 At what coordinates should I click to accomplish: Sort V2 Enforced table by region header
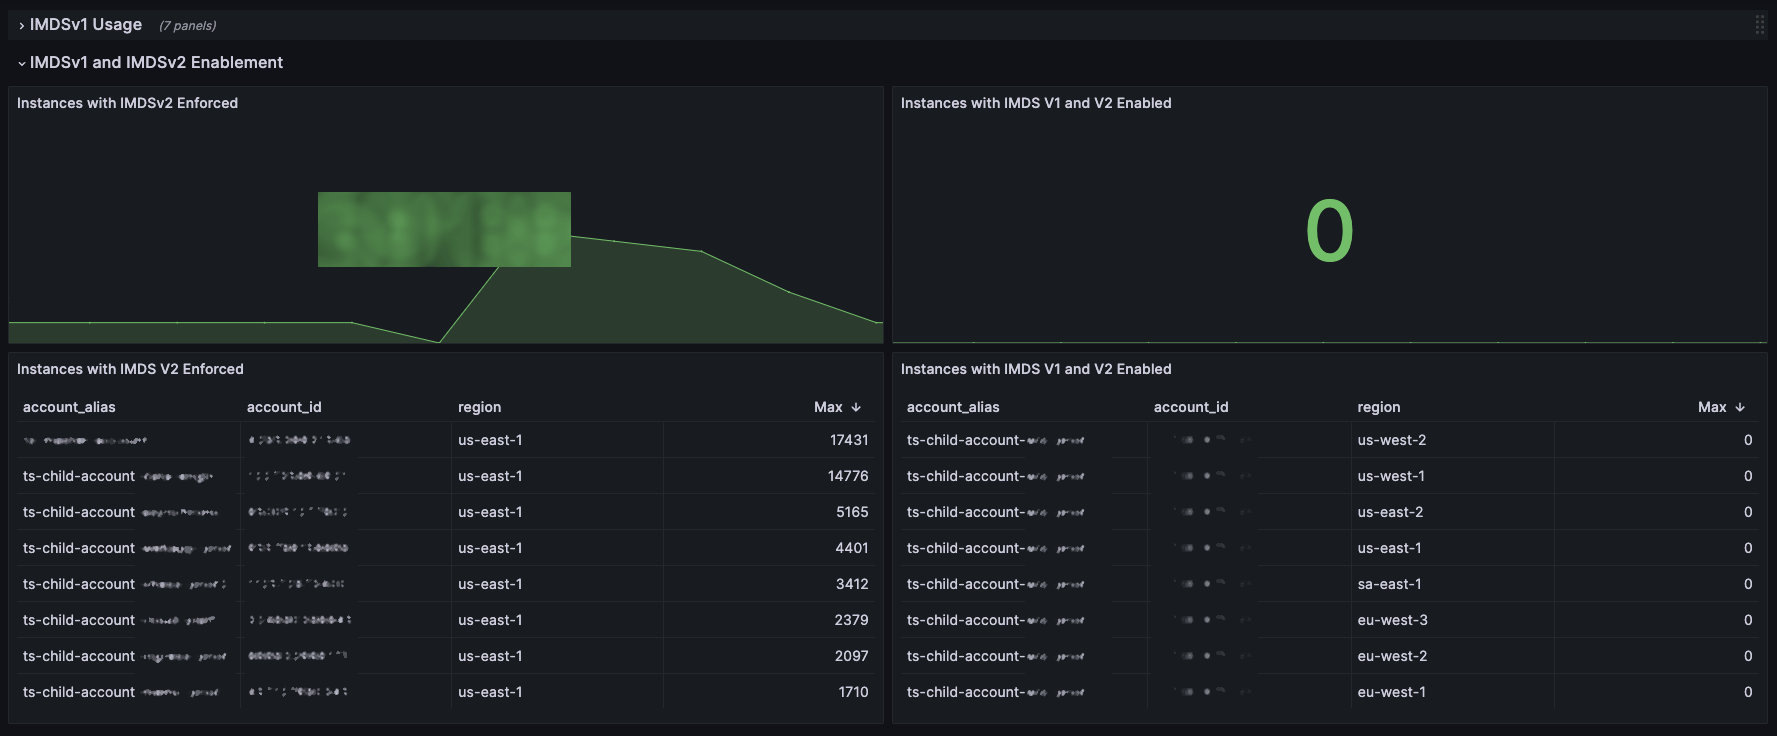pyautogui.click(x=479, y=407)
